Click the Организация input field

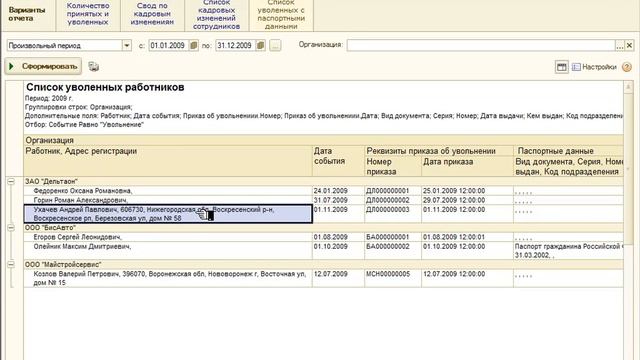tap(481, 45)
